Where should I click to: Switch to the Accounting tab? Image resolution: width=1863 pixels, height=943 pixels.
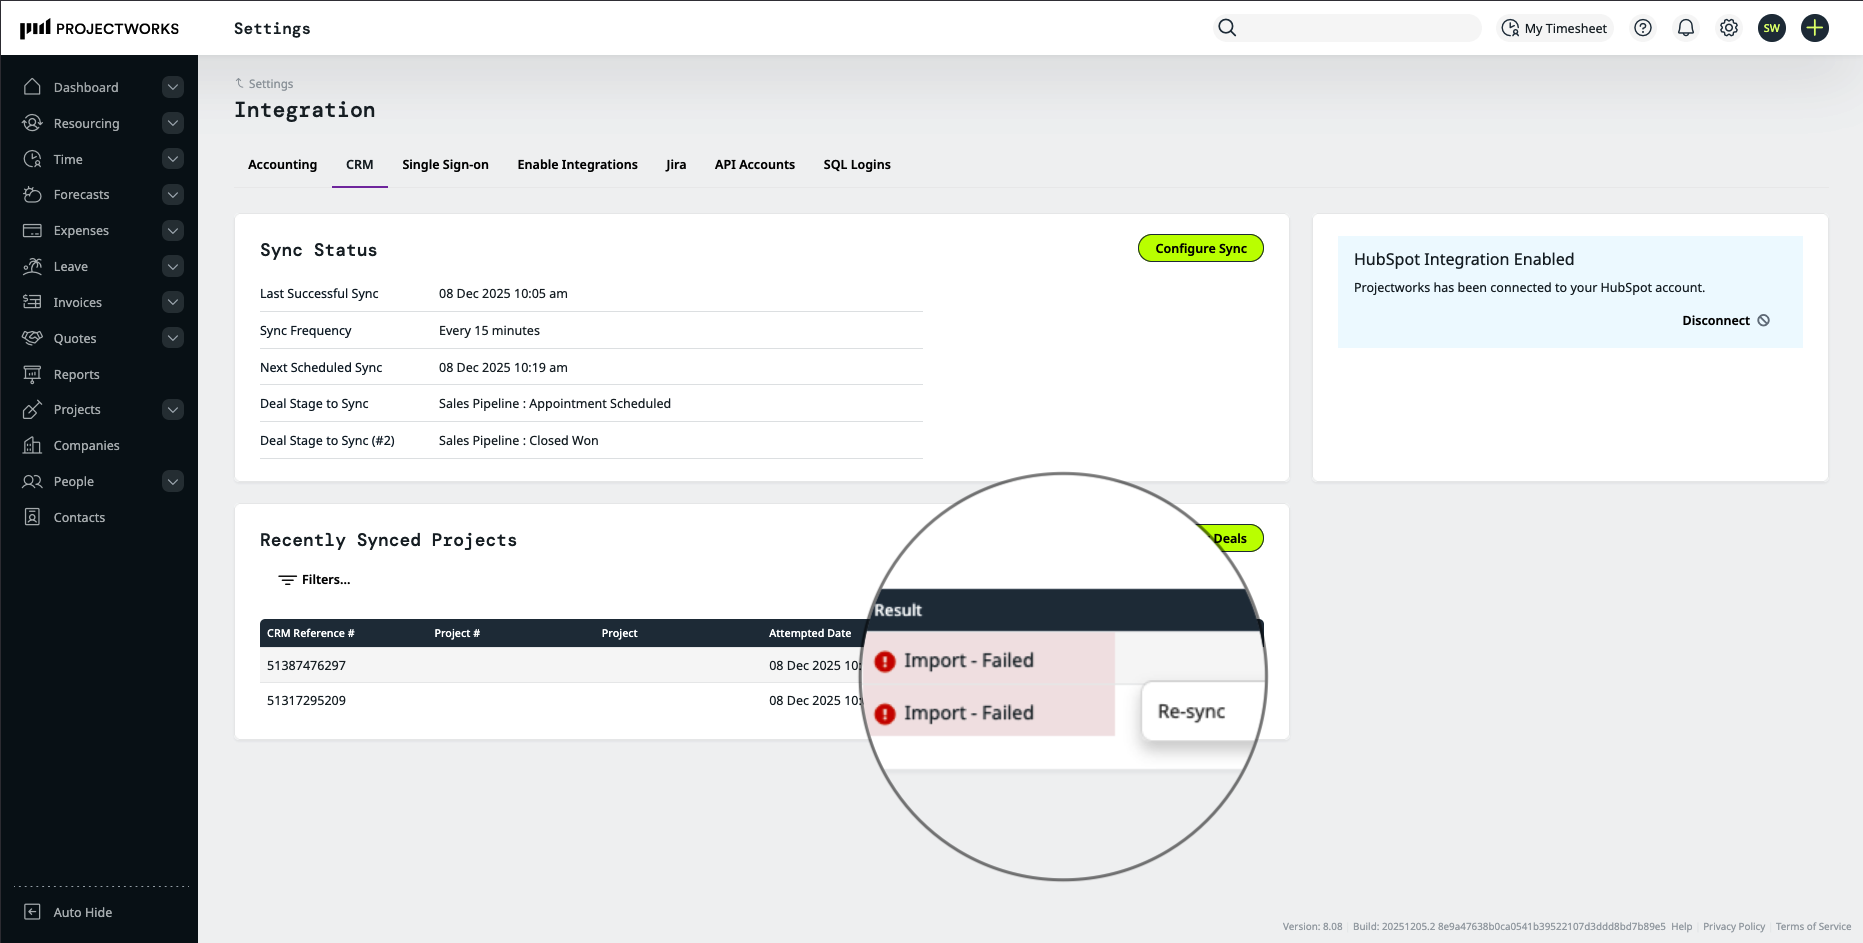coord(282,165)
